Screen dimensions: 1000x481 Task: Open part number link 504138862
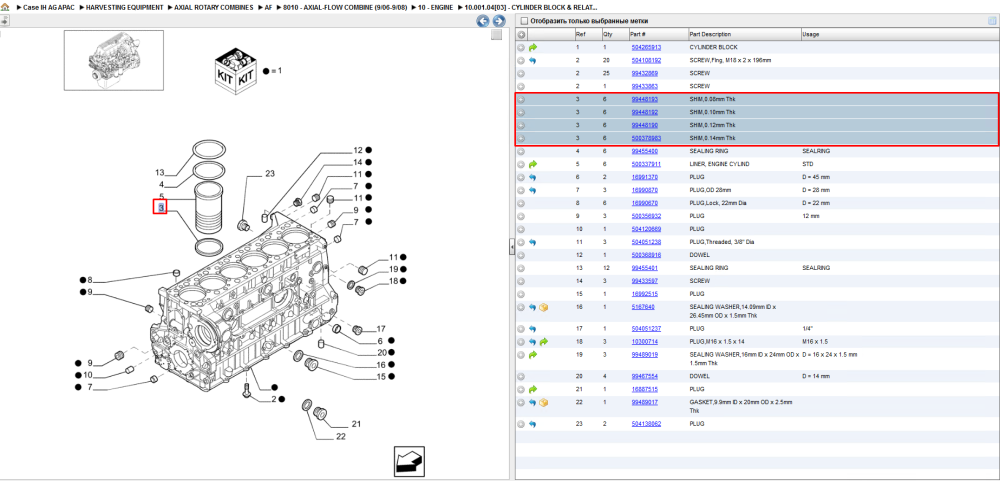pos(646,424)
